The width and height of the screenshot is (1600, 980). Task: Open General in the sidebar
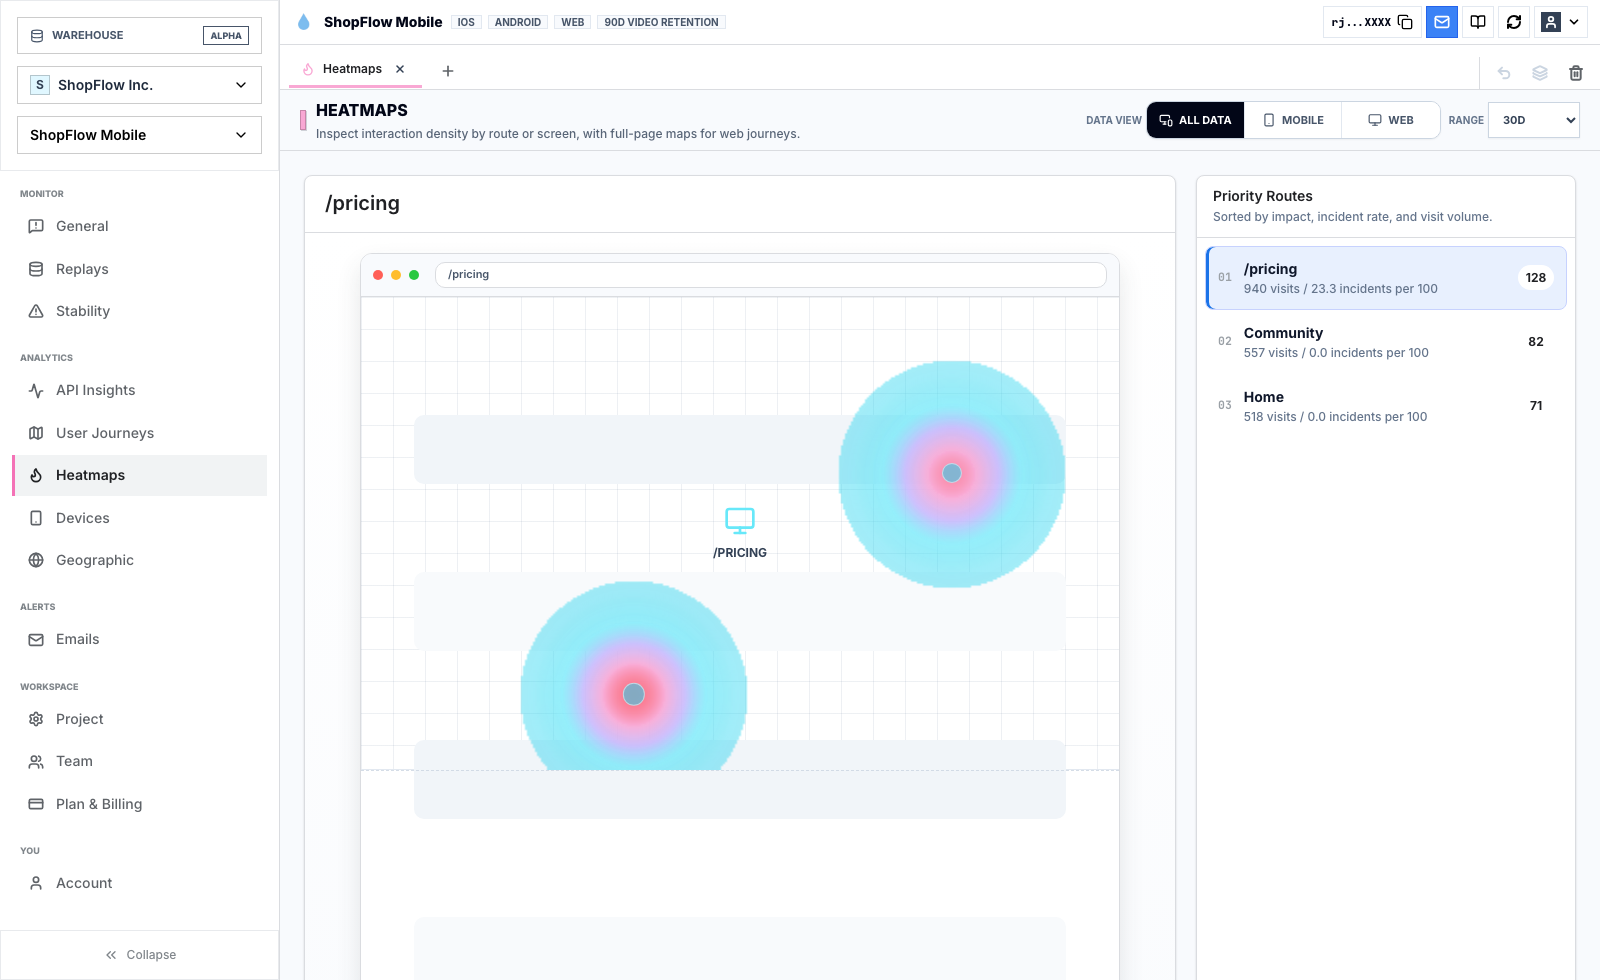pyautogui.click(x=139, y=226)
